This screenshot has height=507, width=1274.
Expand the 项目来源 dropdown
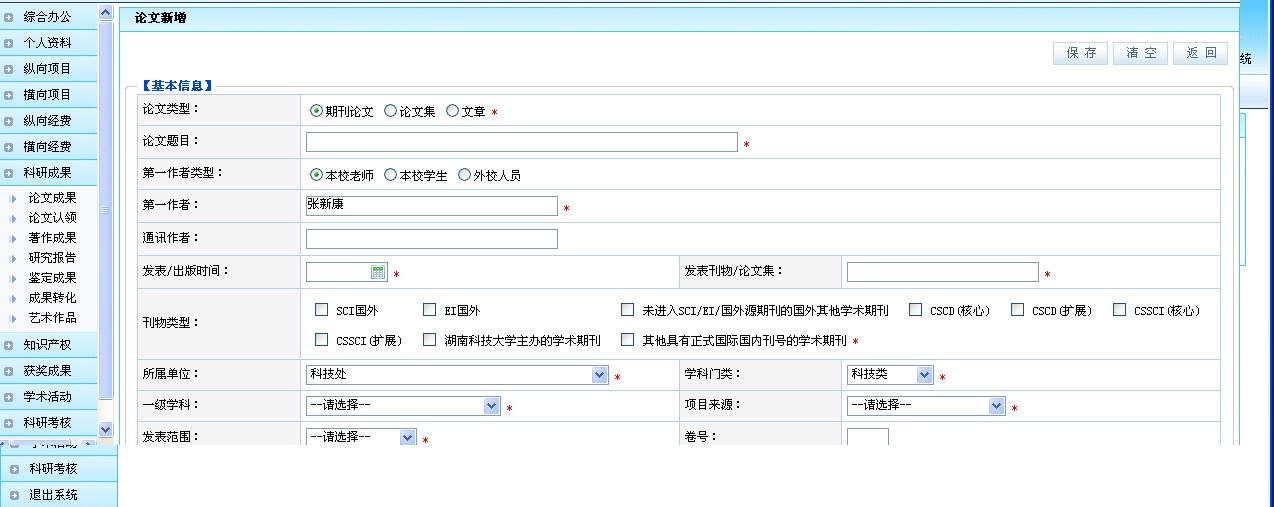(x=996, y=406)
